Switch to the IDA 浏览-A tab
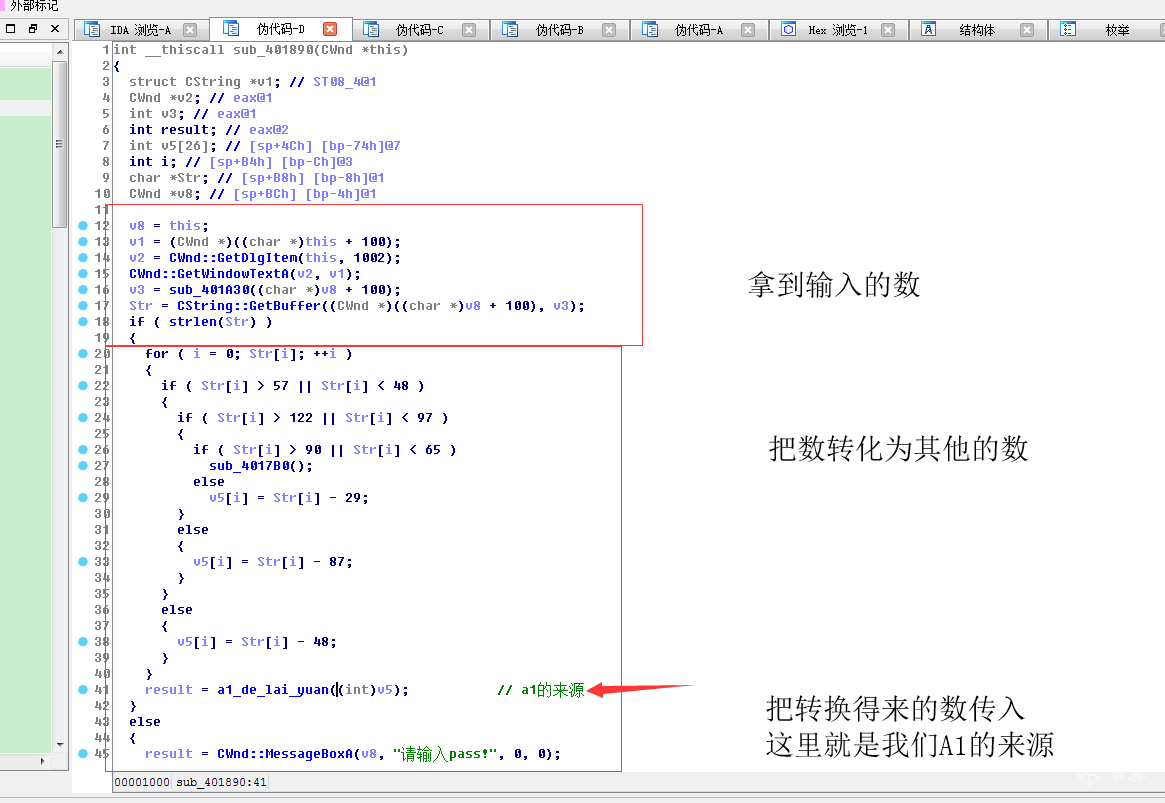This screenshot has width=1165, height=803. click(x=140, y=30)
